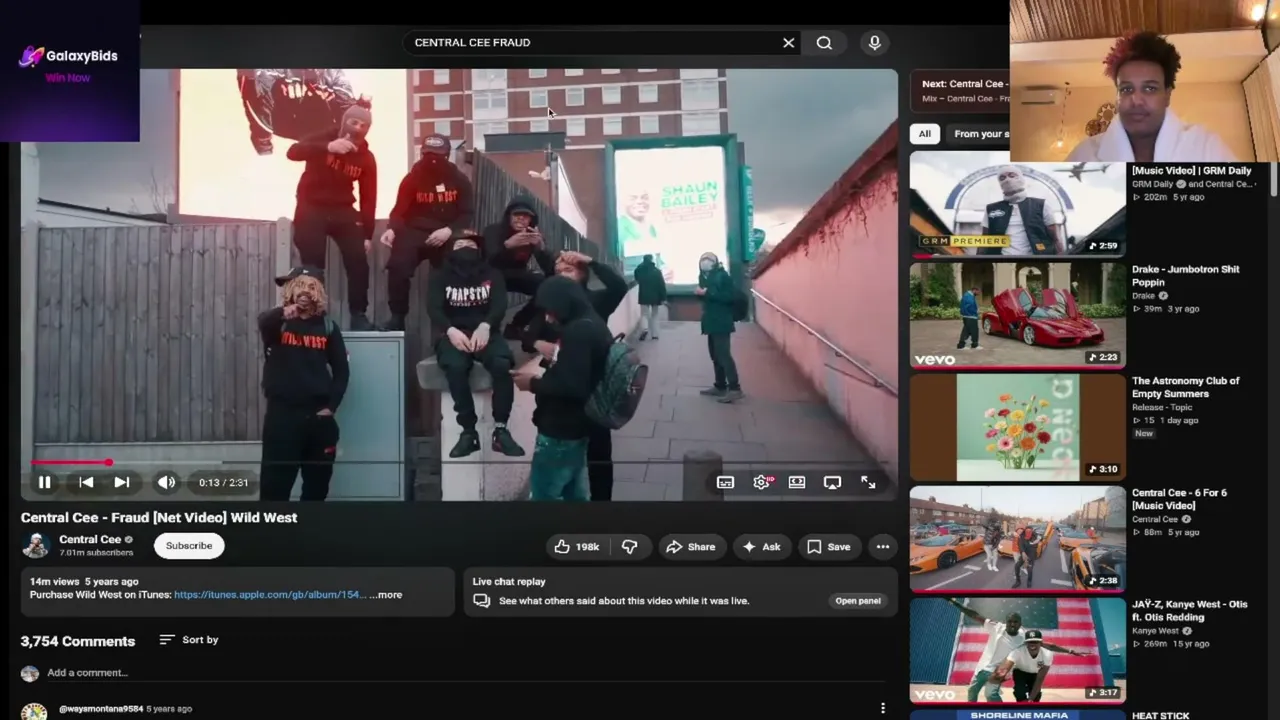Screen dimensions: 1280x720
Task: Click the Kanye West channel name under Otis
Action: click(x=1155, y=631)
